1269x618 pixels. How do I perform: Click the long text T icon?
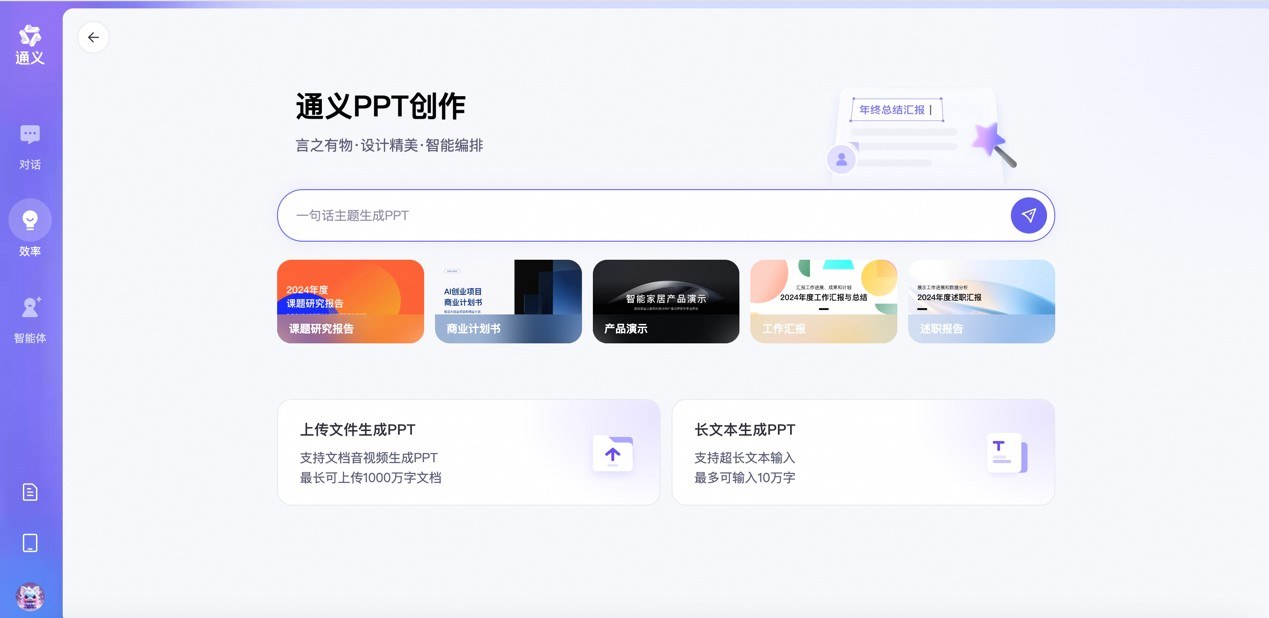click(x=1006, y=453)
